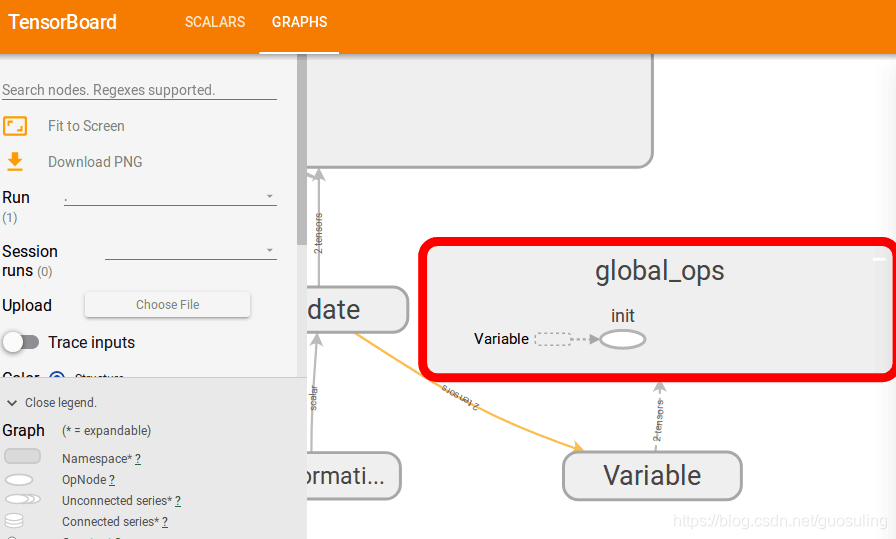Open the OpNode help question mark
This screenshot has width=896, height=539.
coord(112,480)
